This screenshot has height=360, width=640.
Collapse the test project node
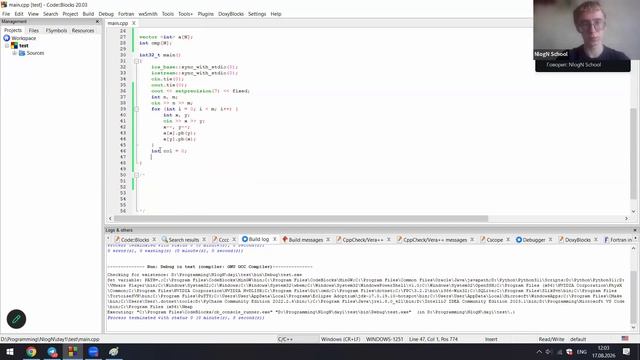pyautogui.click(x=7, y=46)
